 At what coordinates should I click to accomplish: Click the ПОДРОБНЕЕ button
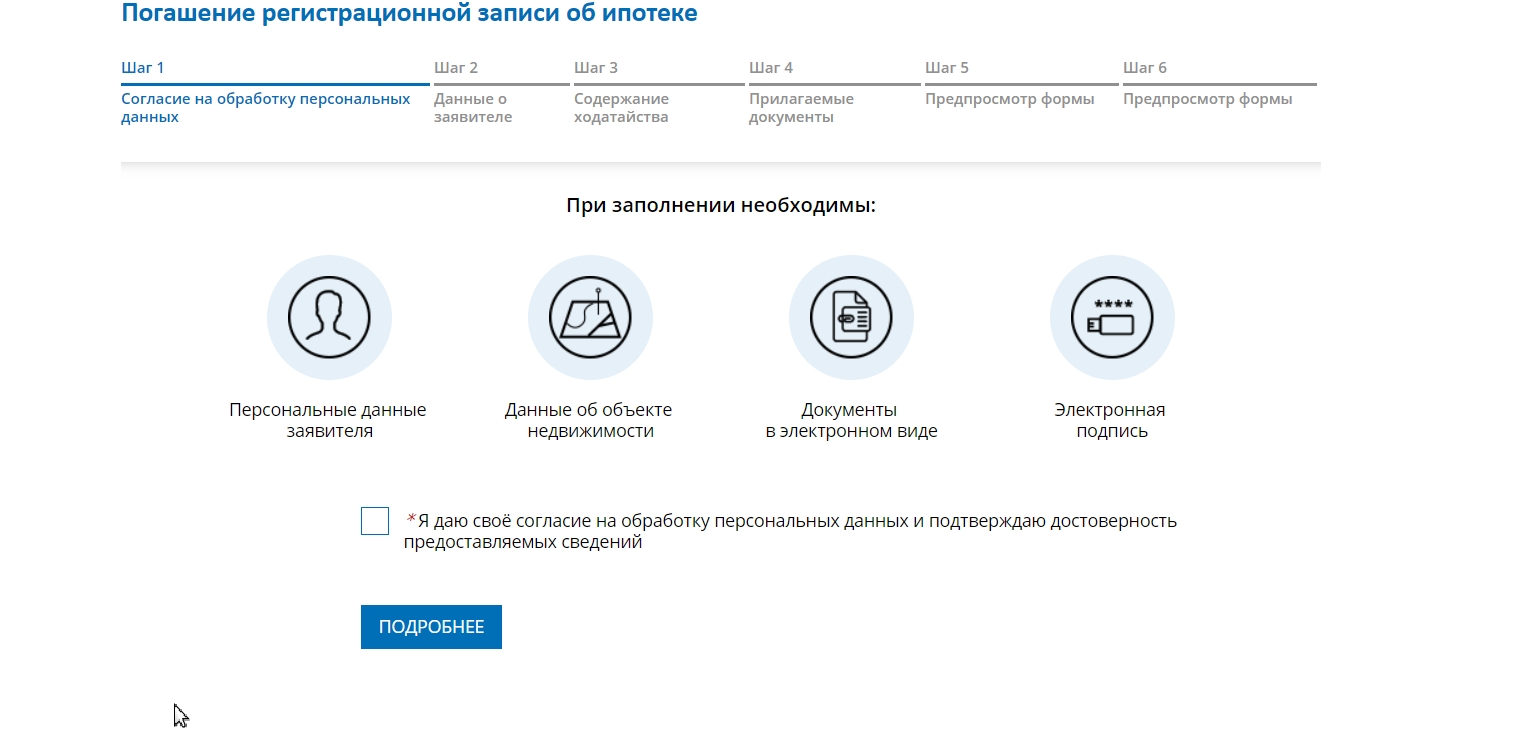431,627
